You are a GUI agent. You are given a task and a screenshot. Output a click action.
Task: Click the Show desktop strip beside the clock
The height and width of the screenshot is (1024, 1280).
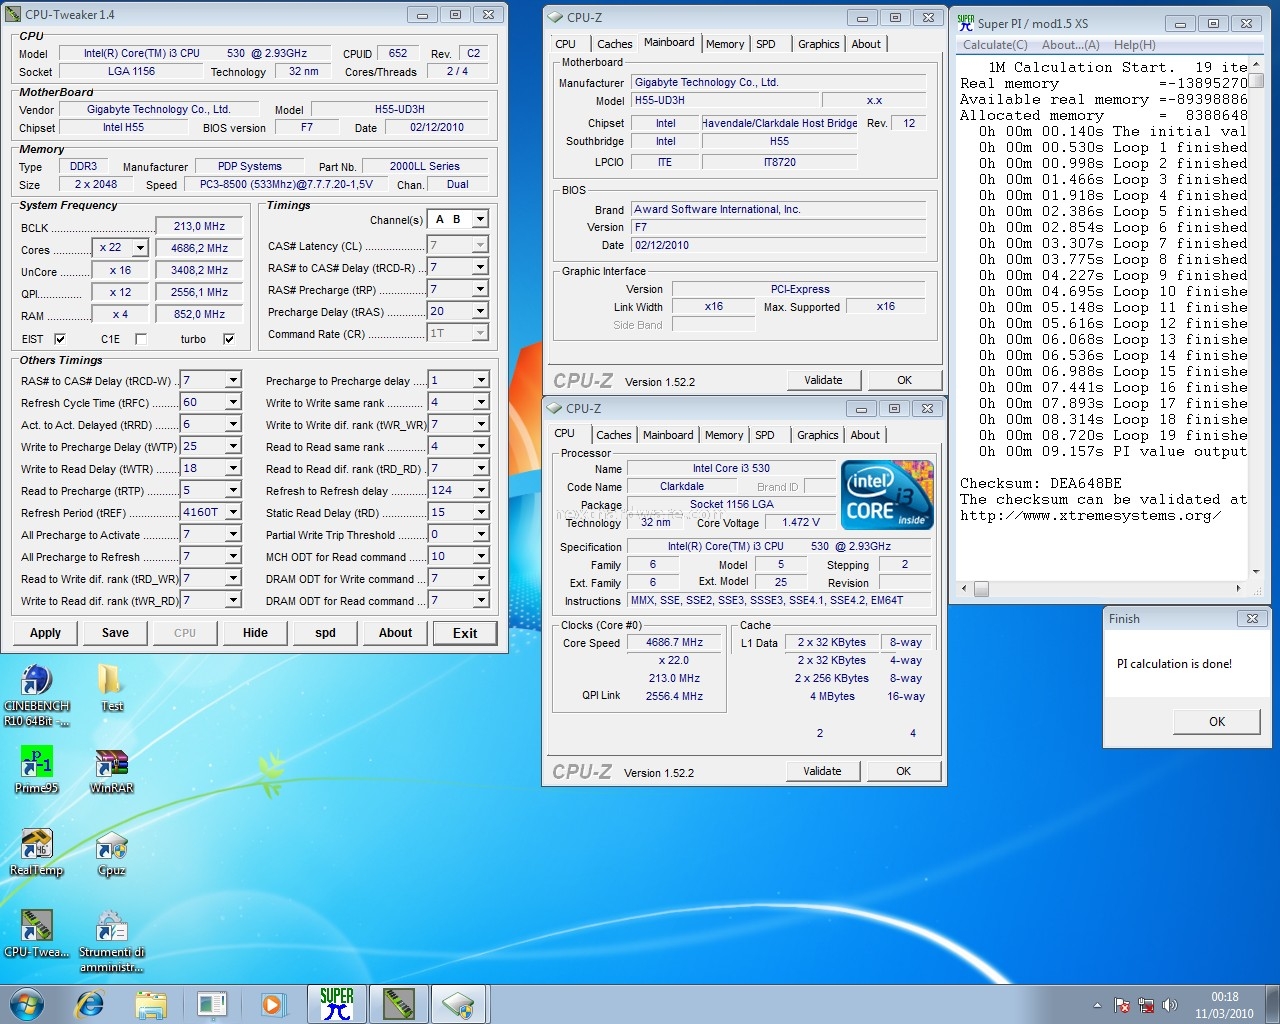(1272, 1005)
